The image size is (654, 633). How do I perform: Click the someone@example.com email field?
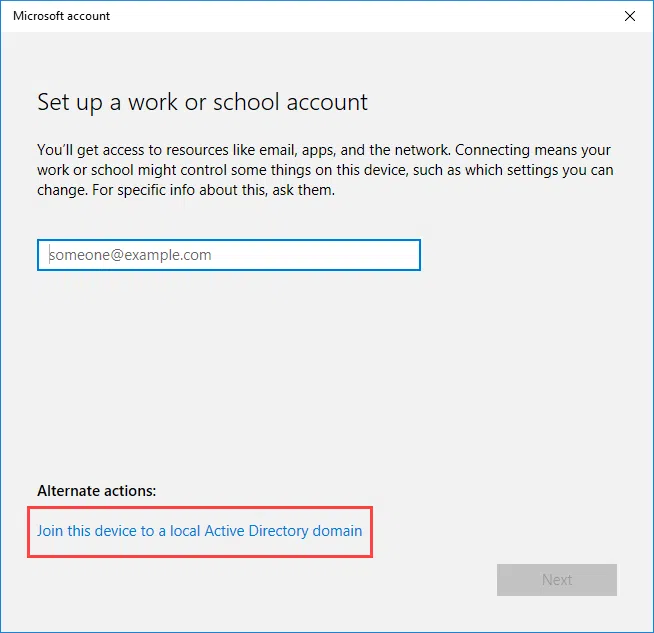tap(229, 255)
